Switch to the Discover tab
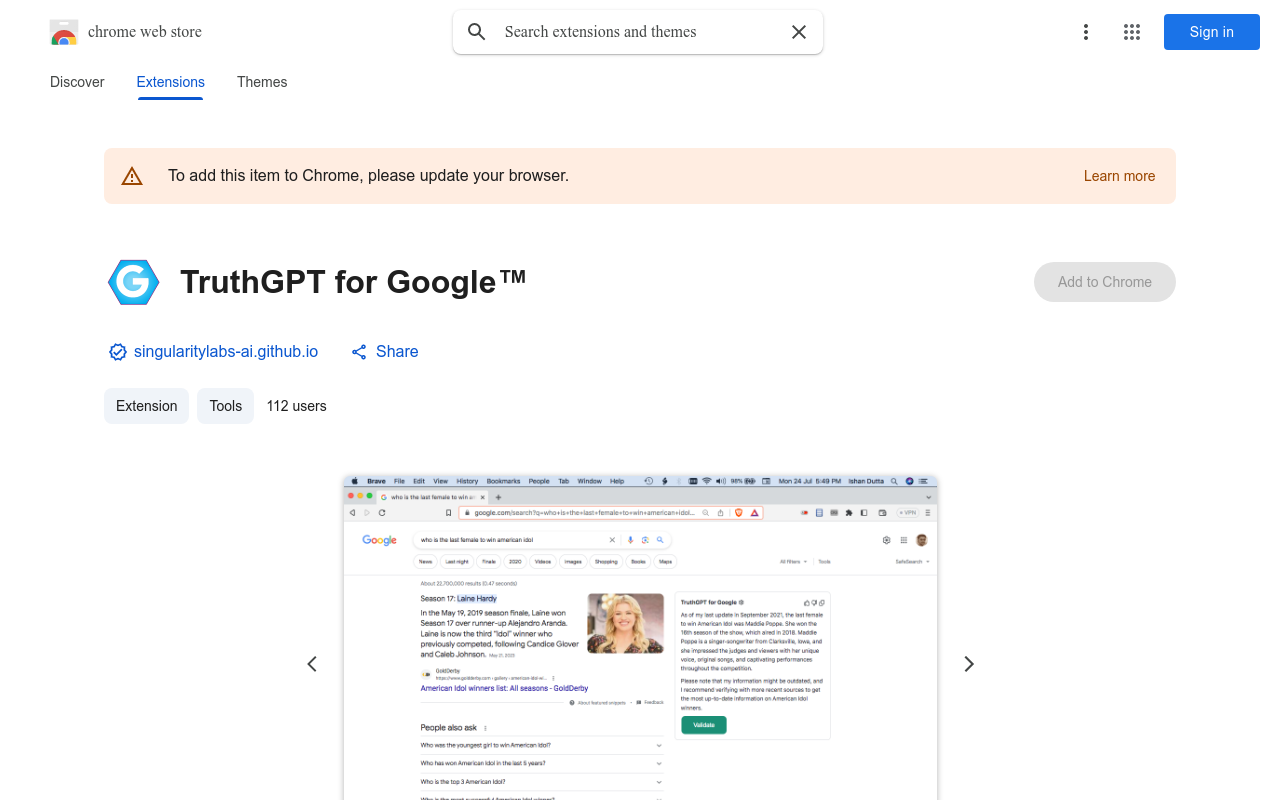 77,82
